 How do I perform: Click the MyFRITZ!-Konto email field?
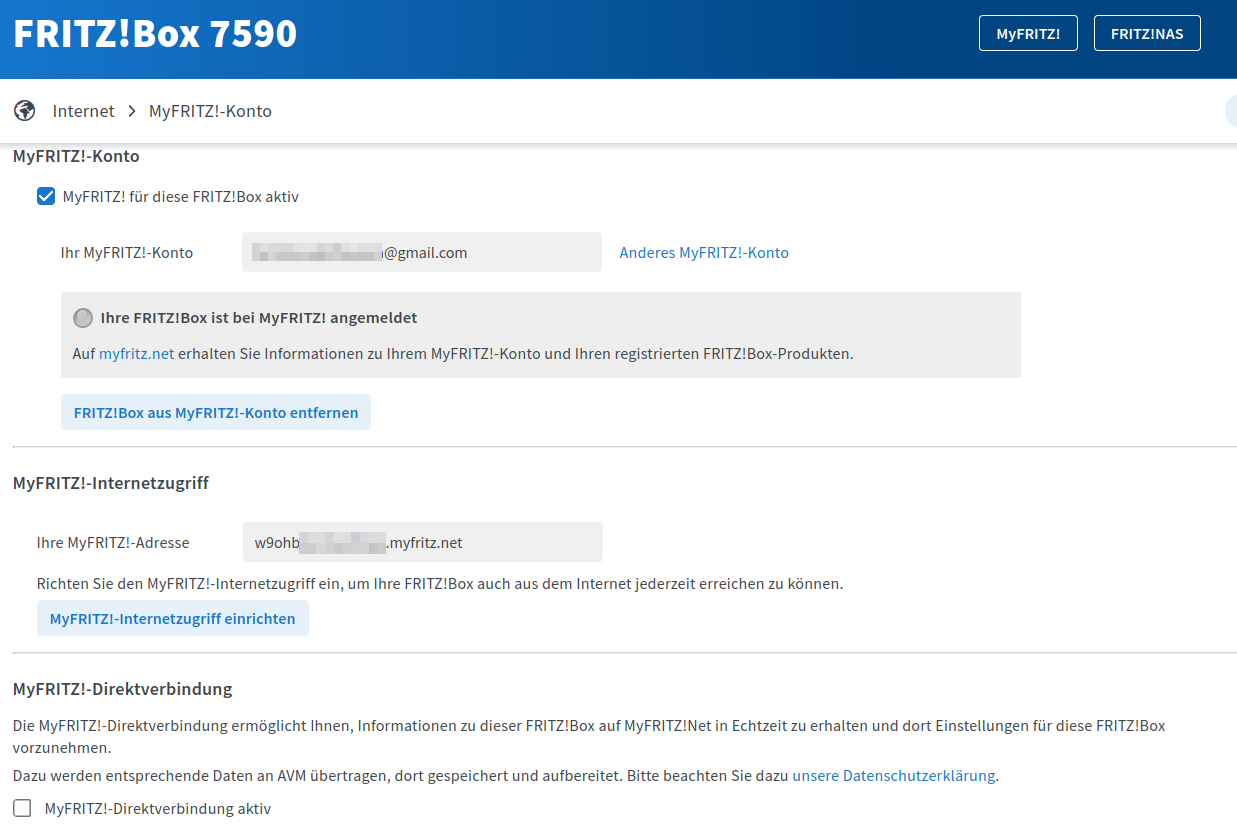tap(422, 252)
